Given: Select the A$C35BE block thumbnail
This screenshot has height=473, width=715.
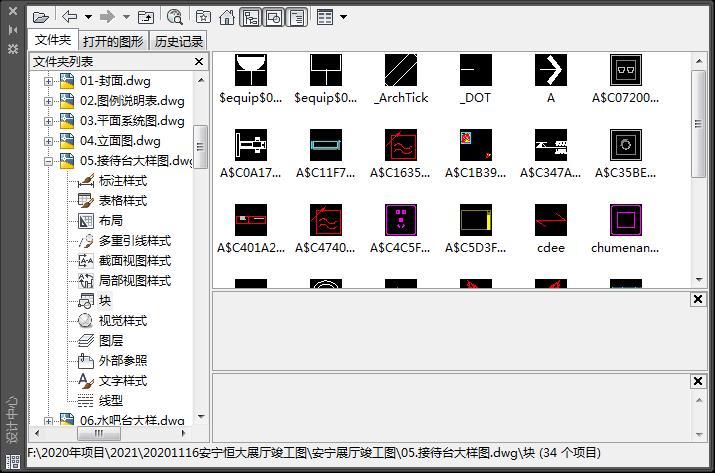Looking at the screenshot, I should (x=626, y=145).
